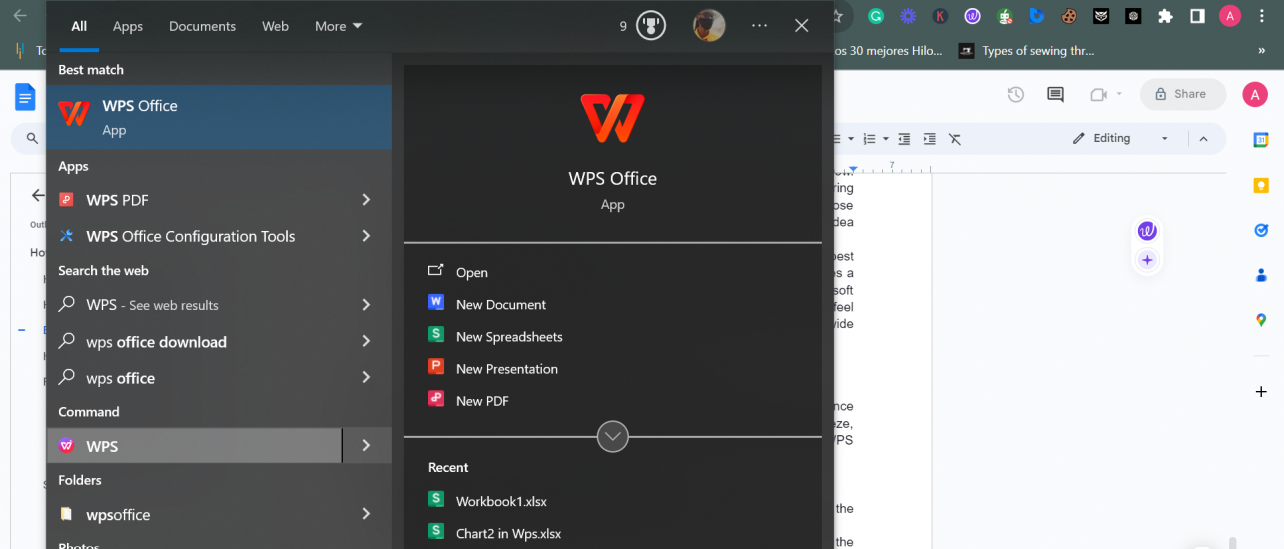Create a New Spreadsheets file
The image size is (1284, 549).
[508, 337]
